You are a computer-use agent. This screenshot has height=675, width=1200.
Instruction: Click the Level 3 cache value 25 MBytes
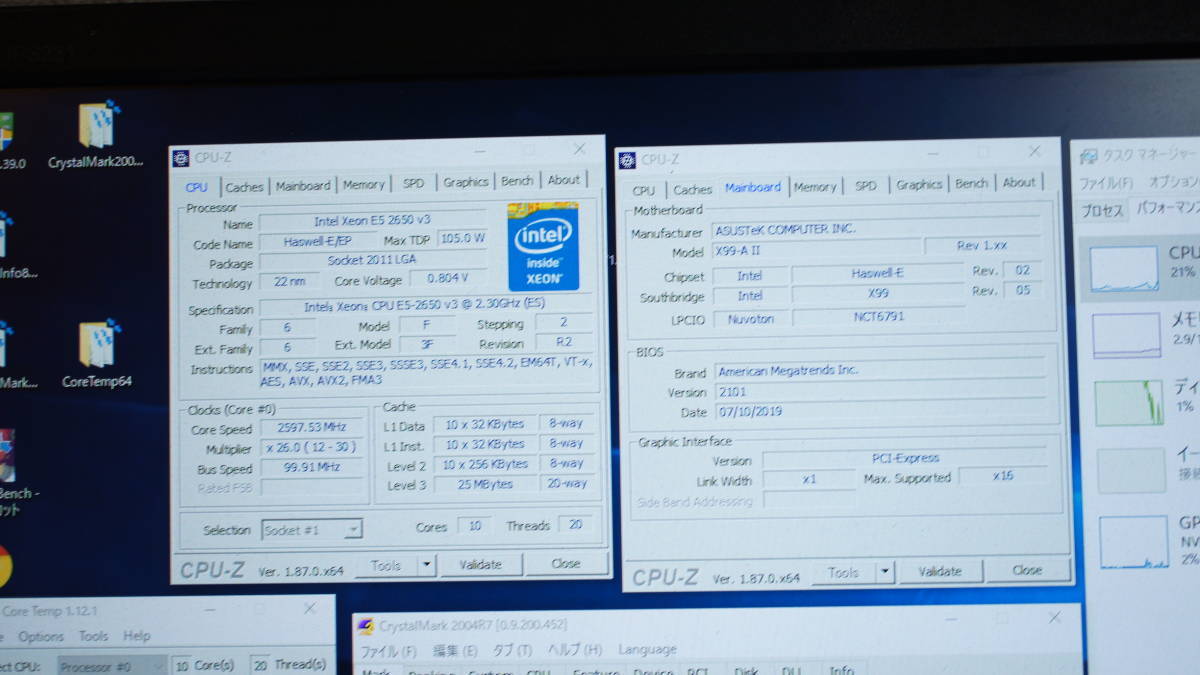(486, 484)
